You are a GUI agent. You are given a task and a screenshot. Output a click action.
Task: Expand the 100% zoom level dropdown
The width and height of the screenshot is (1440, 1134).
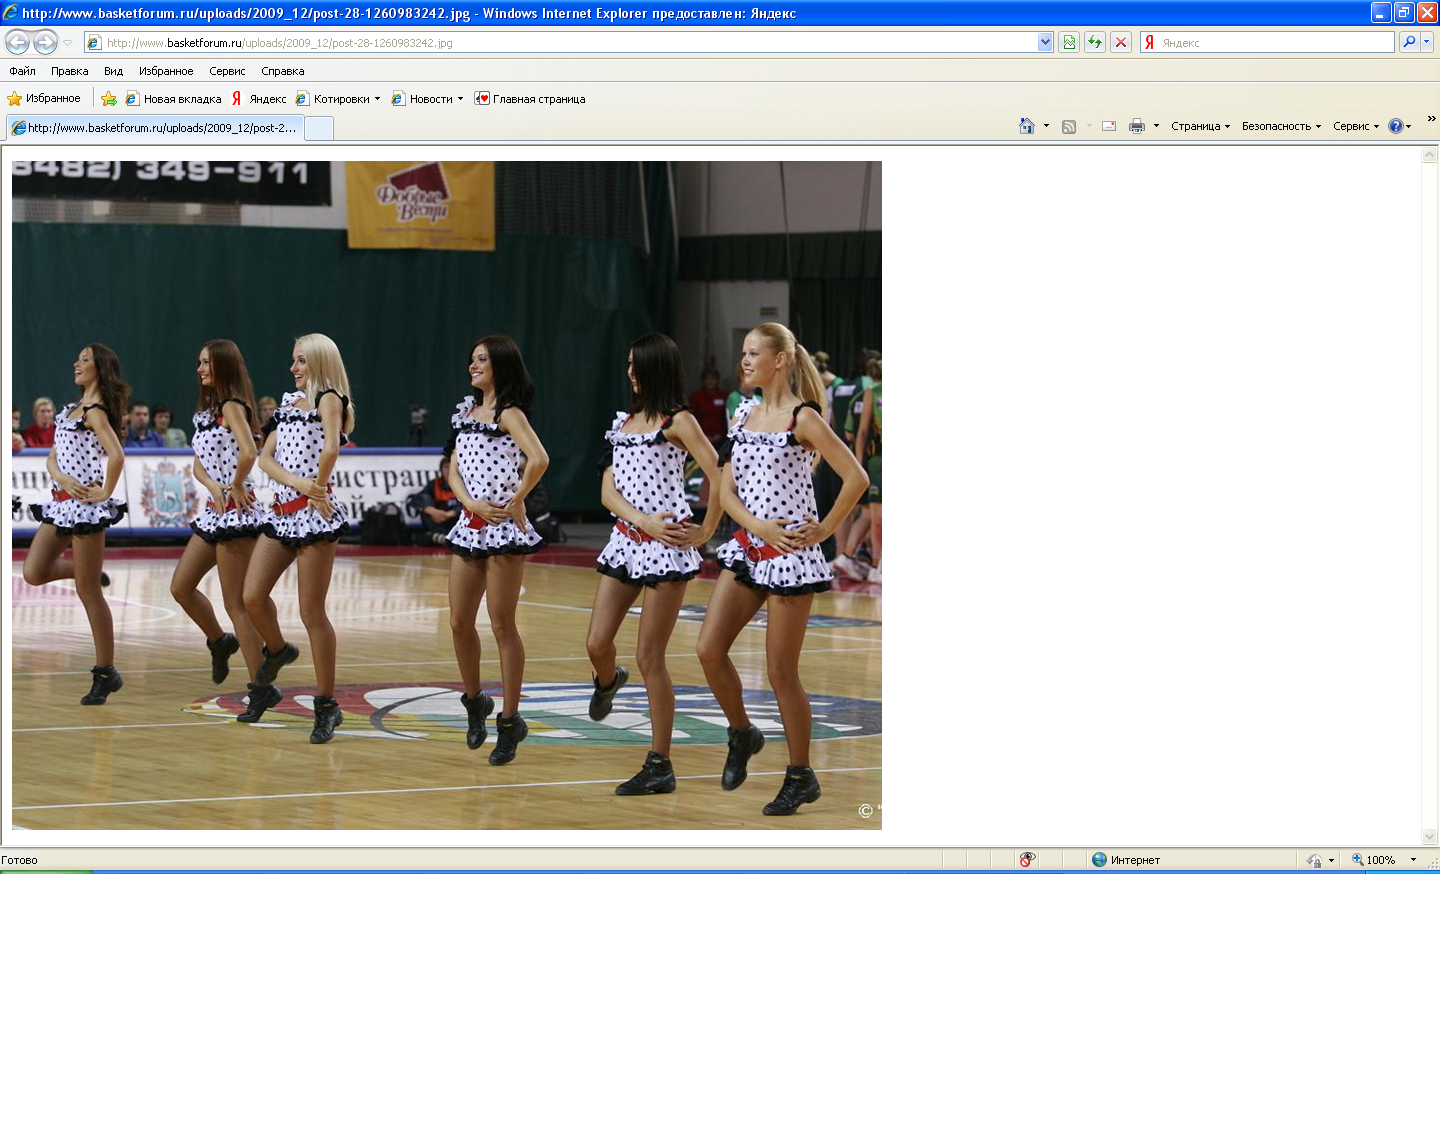pos(1413,860)
